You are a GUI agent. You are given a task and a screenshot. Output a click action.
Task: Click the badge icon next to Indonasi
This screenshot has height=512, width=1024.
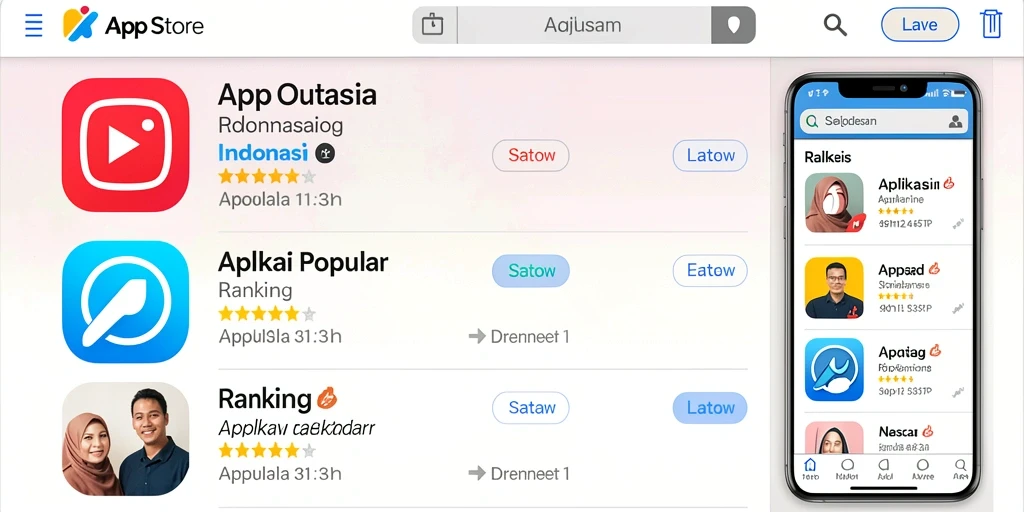point(325,153)
